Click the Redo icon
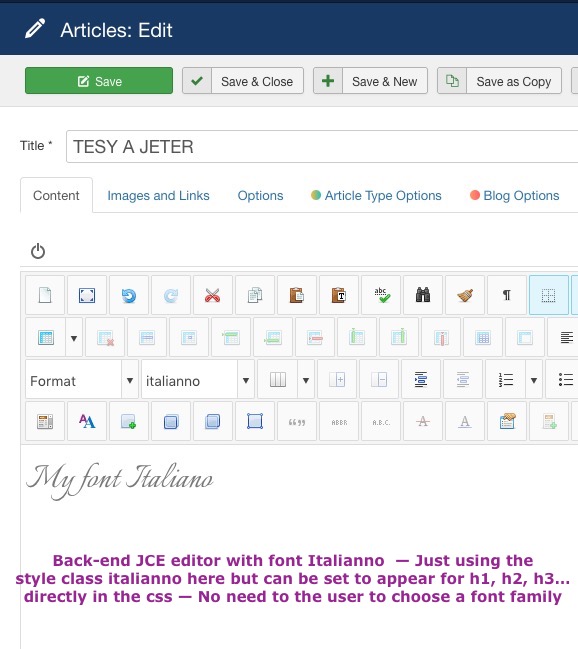This screenshot has width=578, height=649. (x=171, y=295)
